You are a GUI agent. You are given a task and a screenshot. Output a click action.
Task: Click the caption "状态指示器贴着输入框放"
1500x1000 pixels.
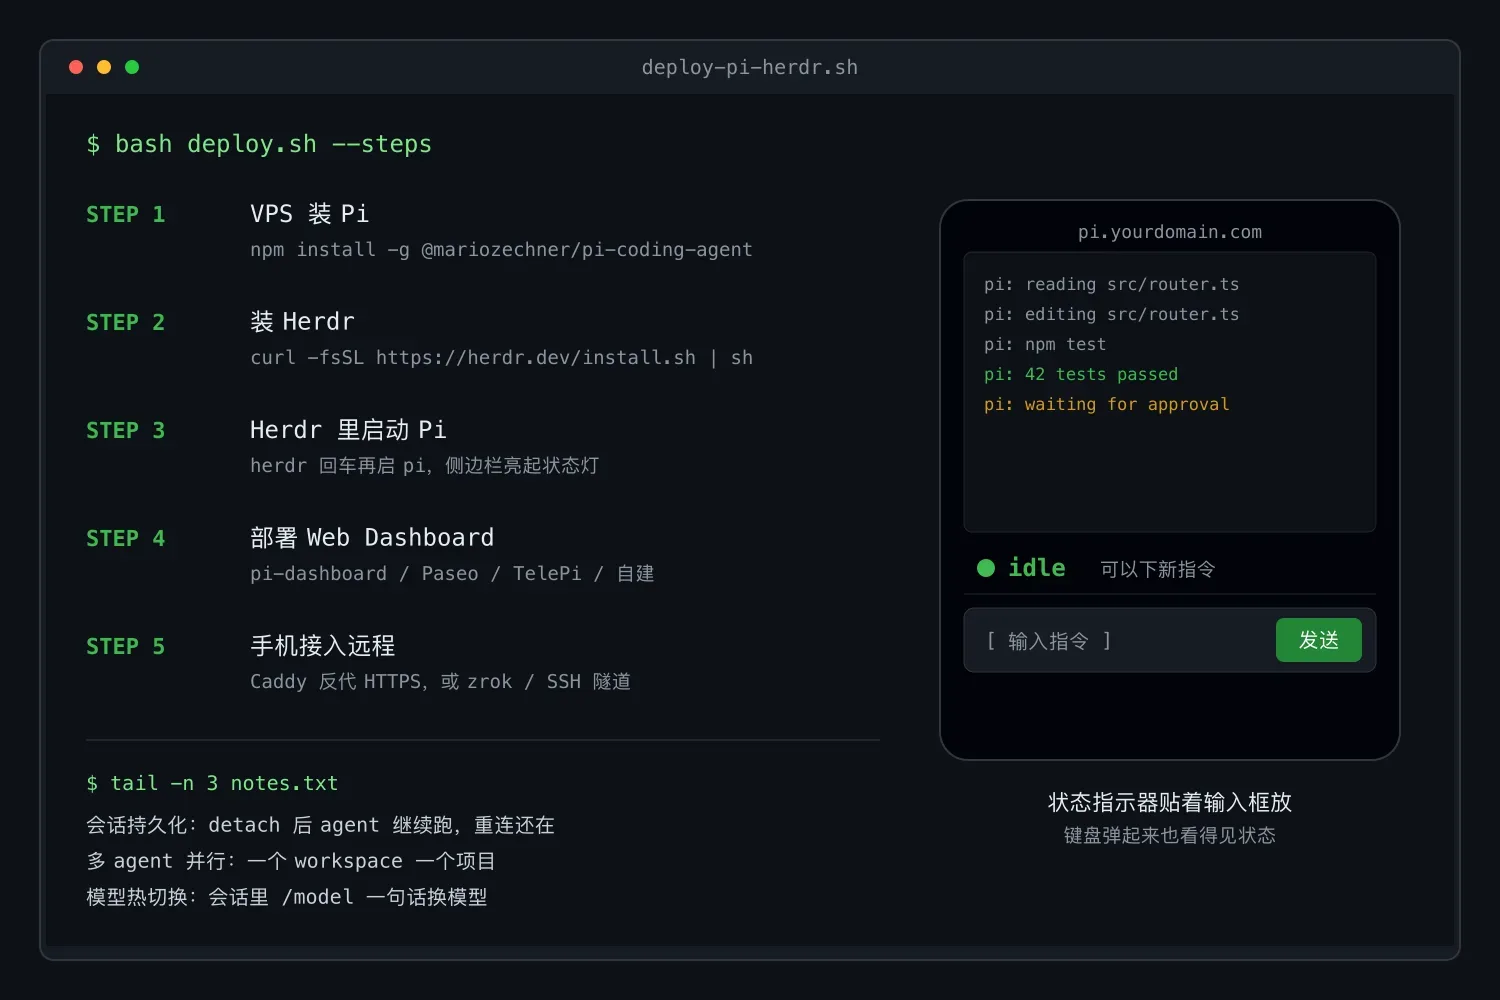tap(1170, 802)
